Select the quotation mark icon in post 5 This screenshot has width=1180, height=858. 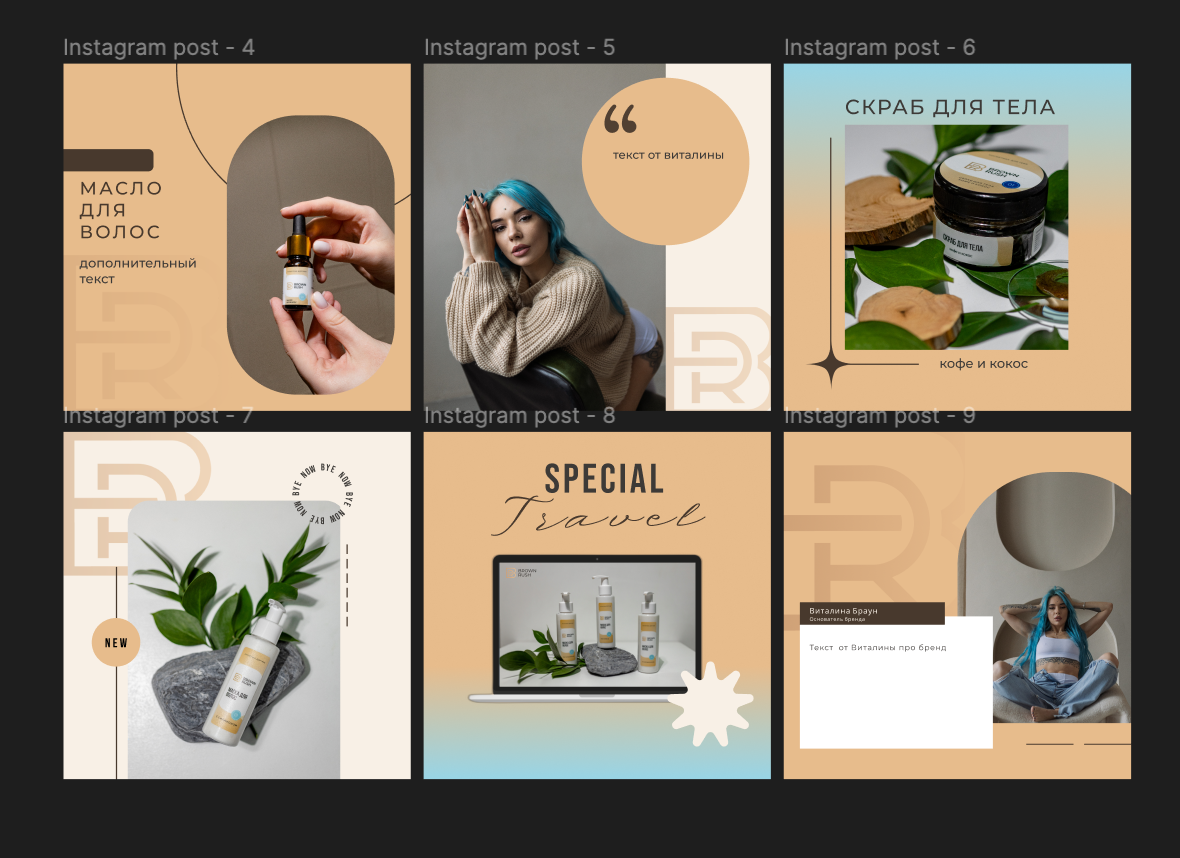tap(620, 119)
